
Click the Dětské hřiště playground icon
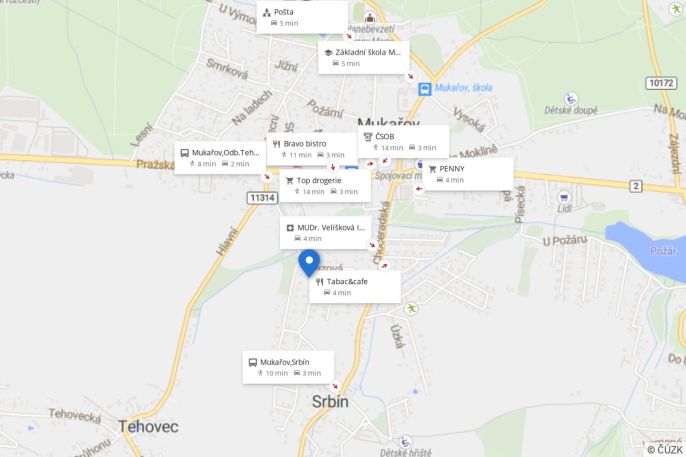click(x=405, y=441)
